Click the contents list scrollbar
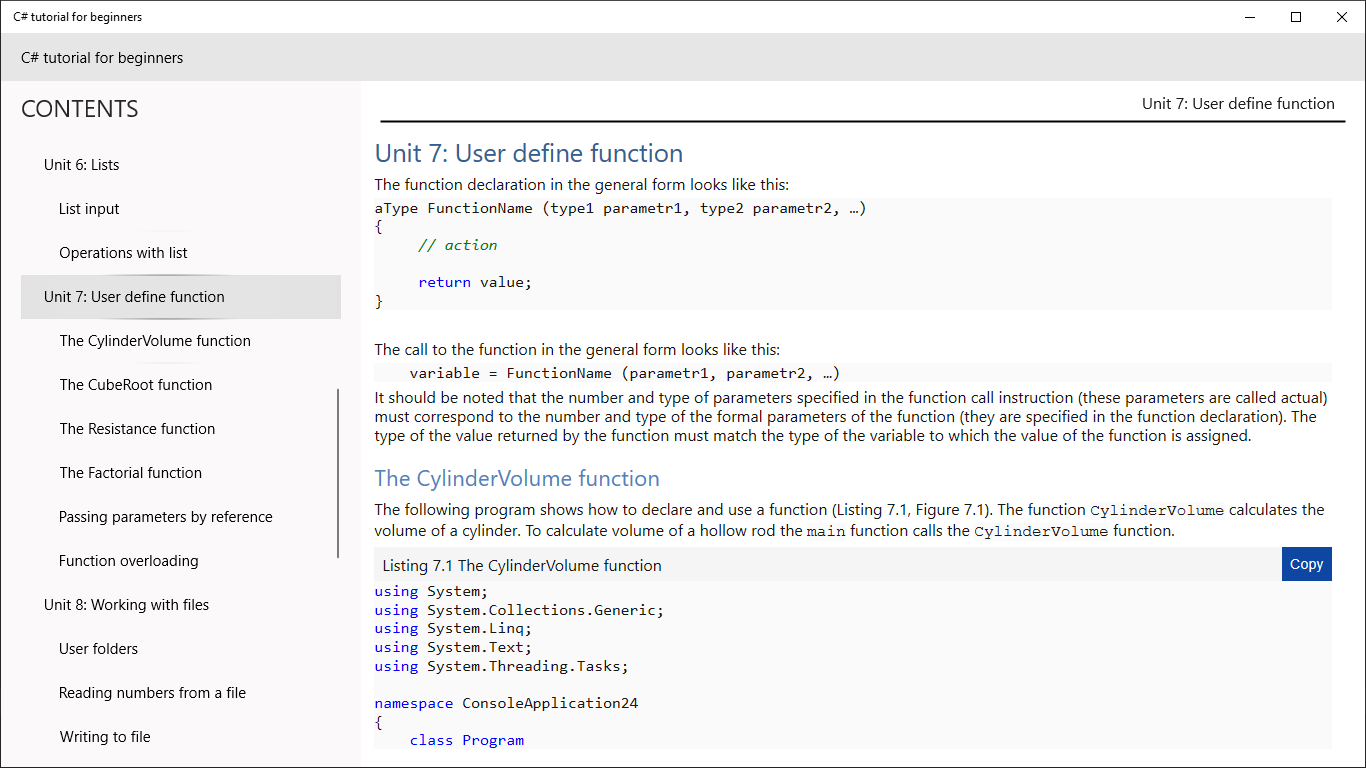 coord(338,473)
